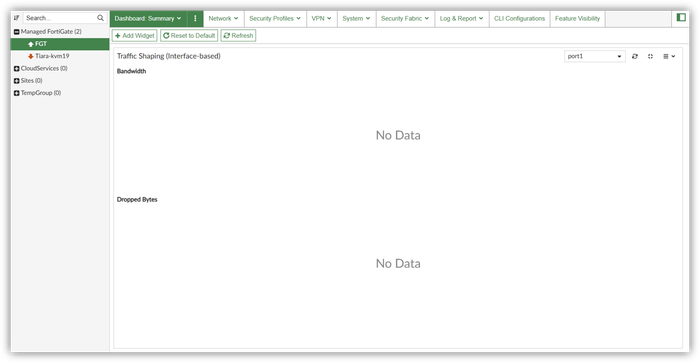The image size is (700, 363).
Task: Click the Traffic Shaping (Interface-based) title
Action: 169,56
